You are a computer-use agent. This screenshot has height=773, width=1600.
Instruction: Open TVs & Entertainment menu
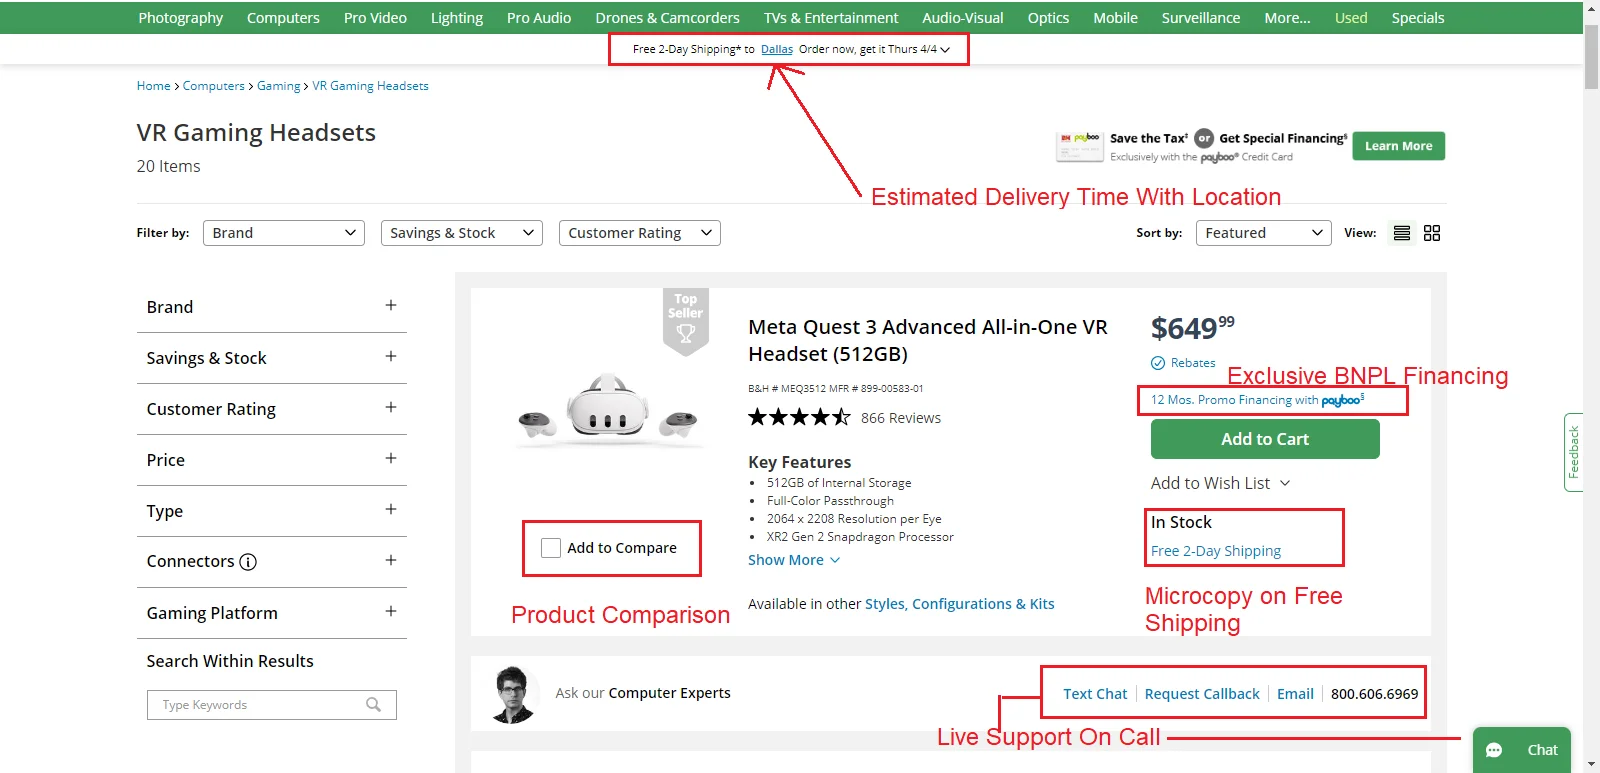point(831,18)
